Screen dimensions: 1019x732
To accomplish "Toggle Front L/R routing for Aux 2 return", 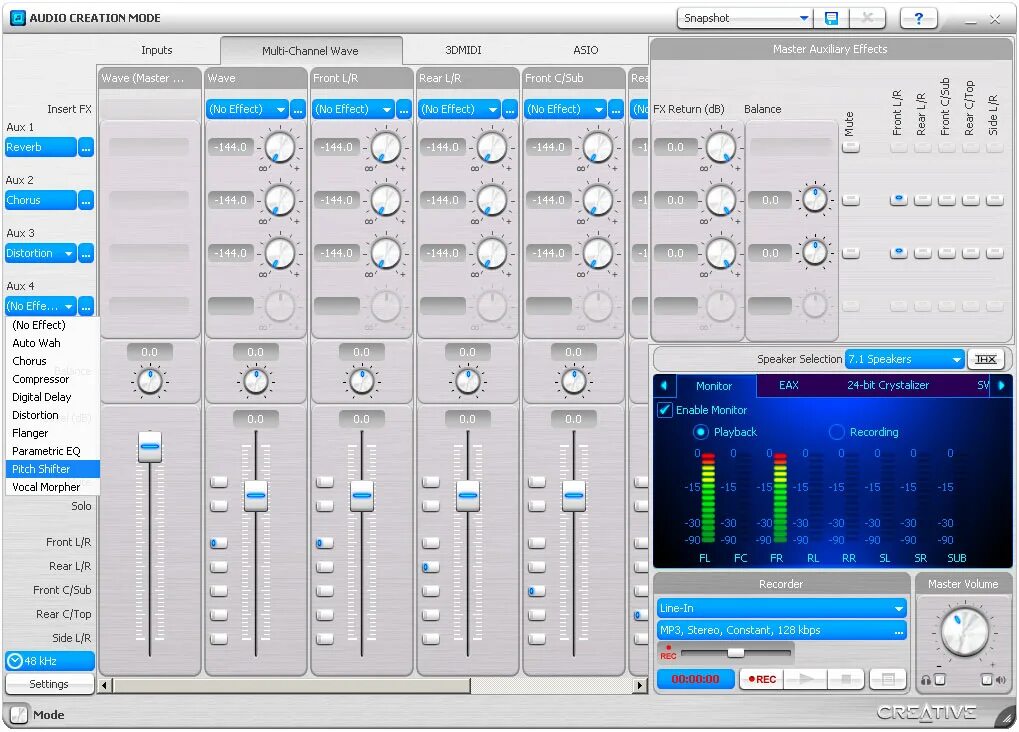I will 899,200.
